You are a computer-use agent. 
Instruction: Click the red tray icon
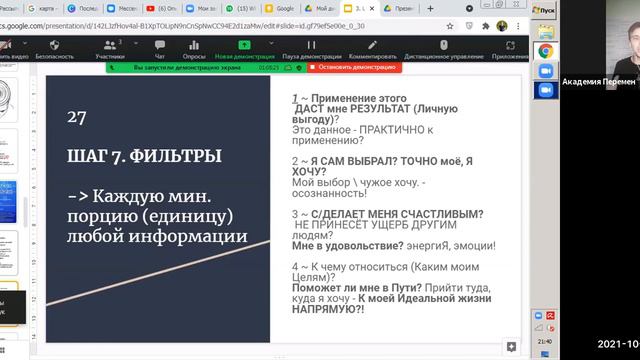[x=551, y=316]
